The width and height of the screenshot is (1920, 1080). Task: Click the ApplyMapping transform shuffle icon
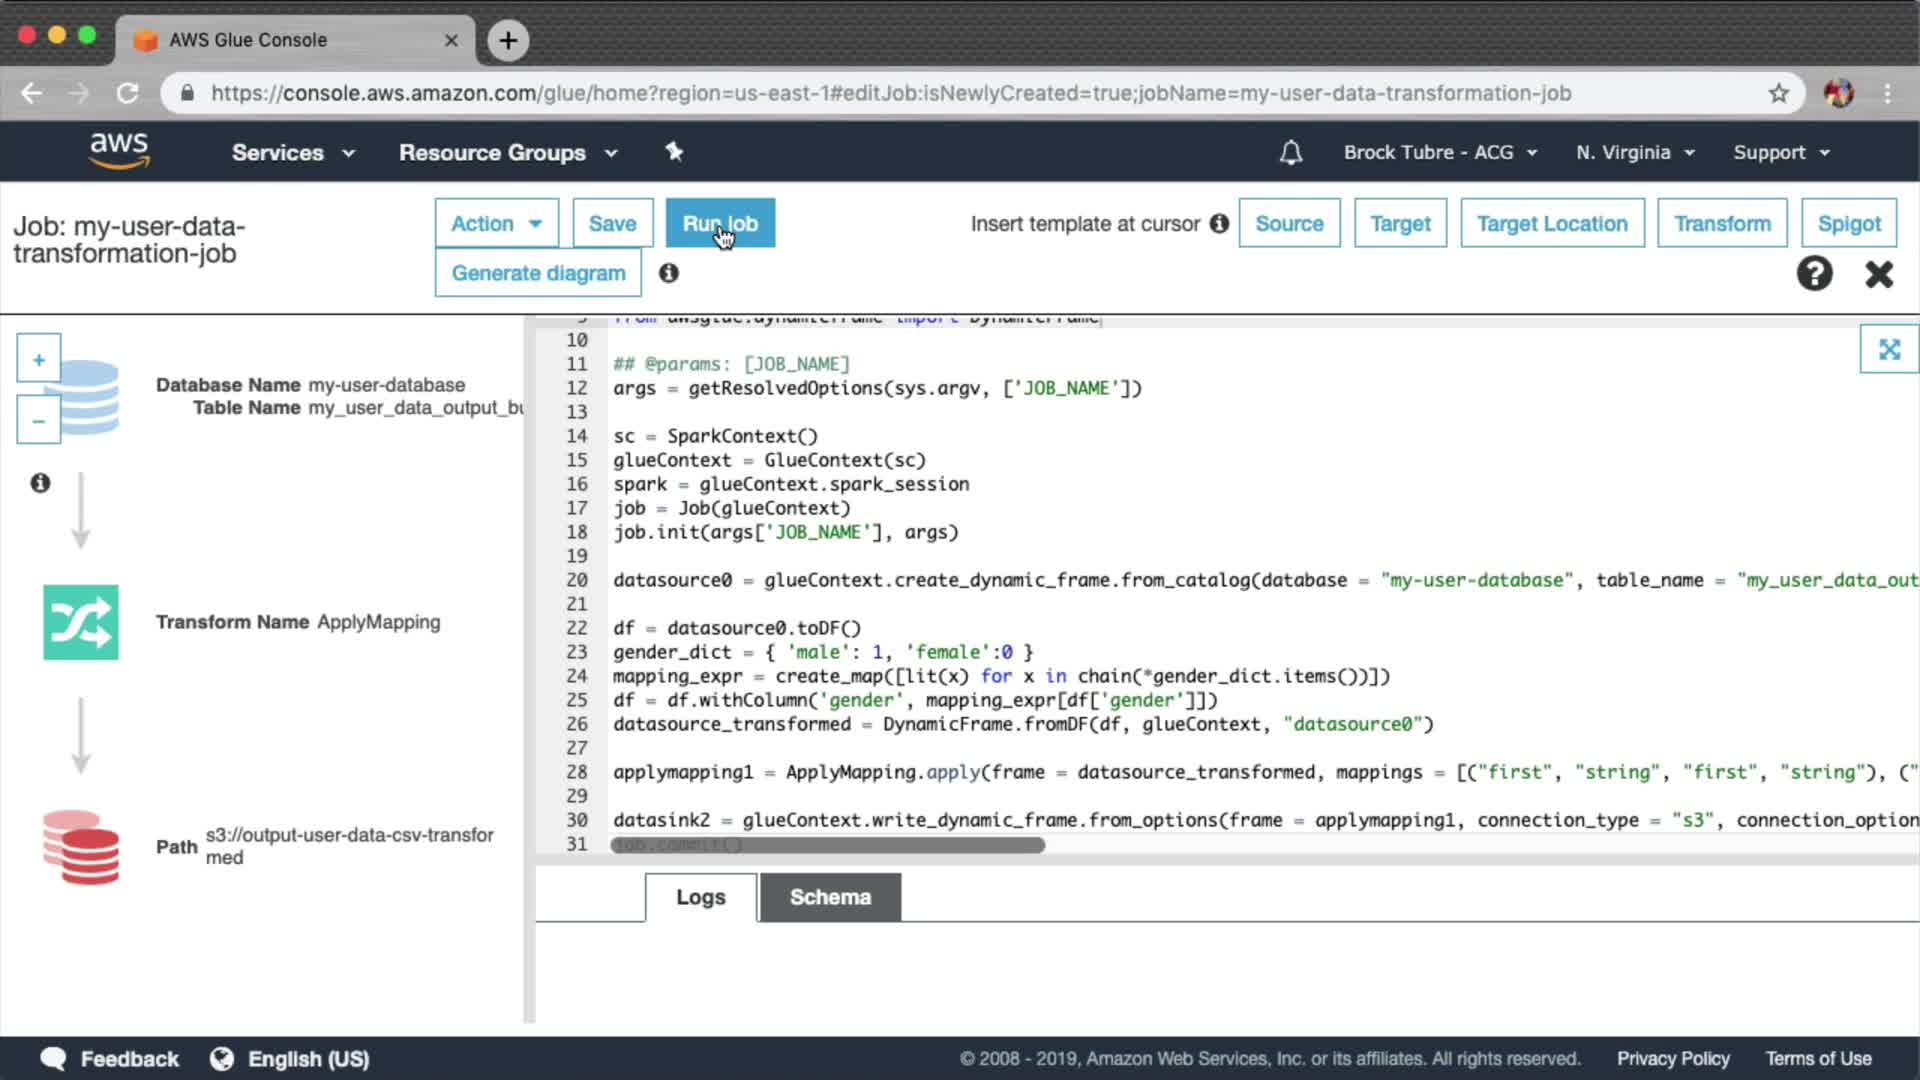pyautogui.click(x=80, y=622)
